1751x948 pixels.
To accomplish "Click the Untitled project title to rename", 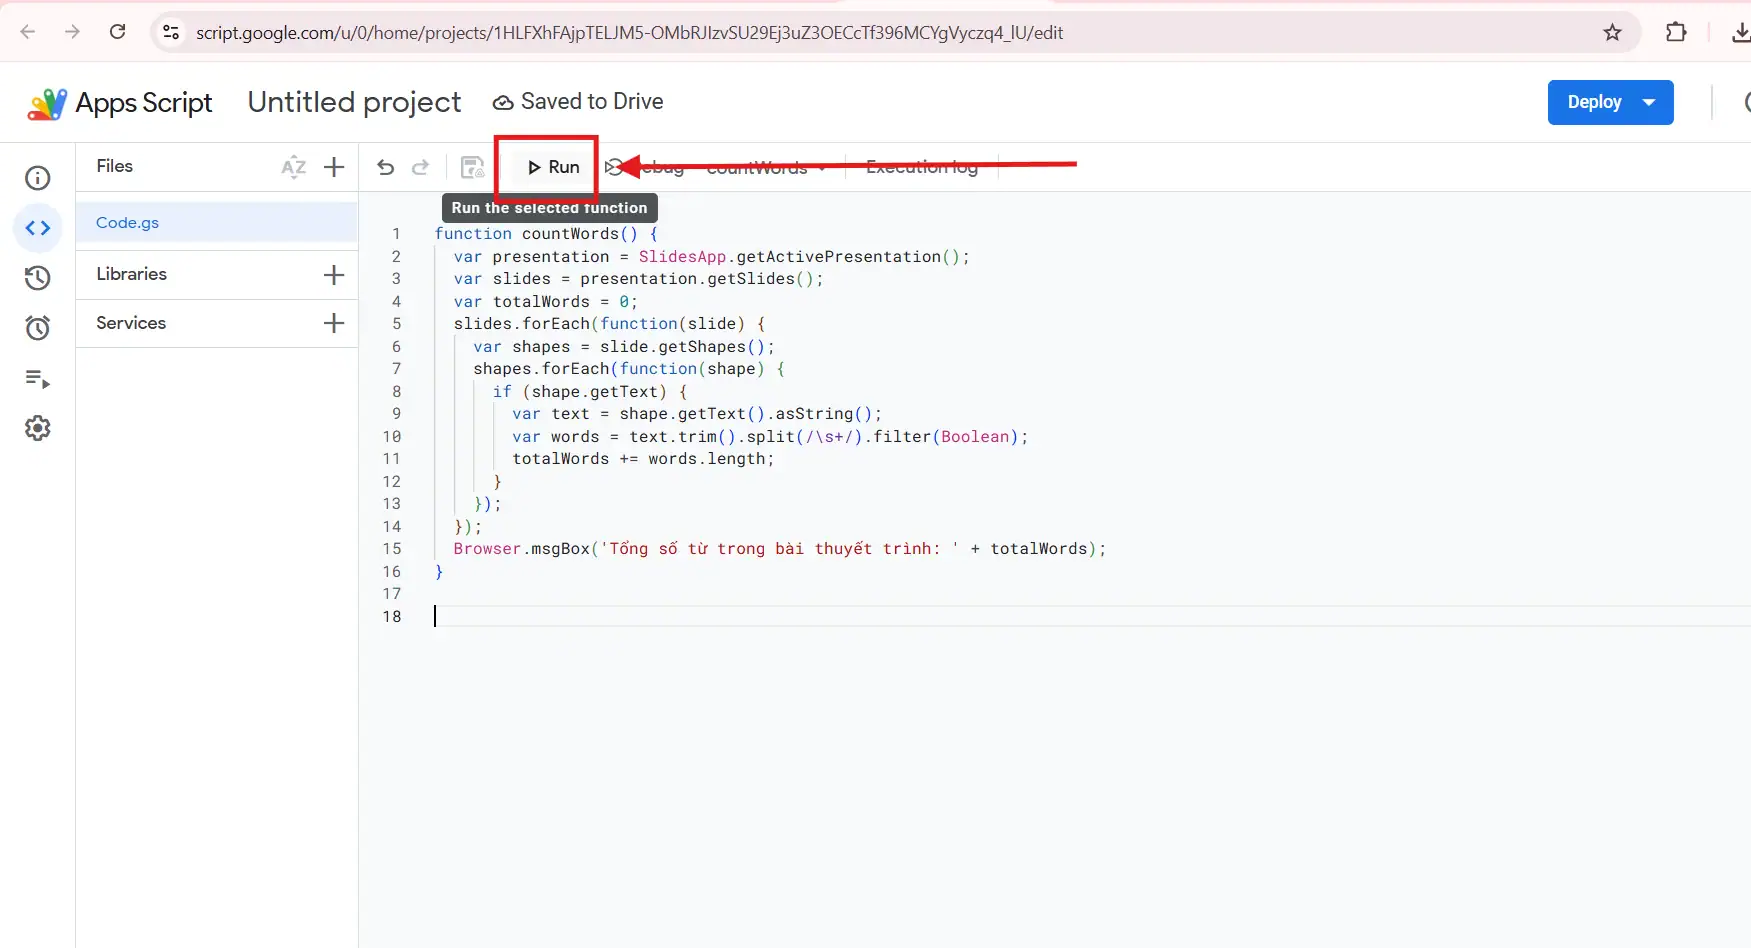I will click(x=354, y=102).
